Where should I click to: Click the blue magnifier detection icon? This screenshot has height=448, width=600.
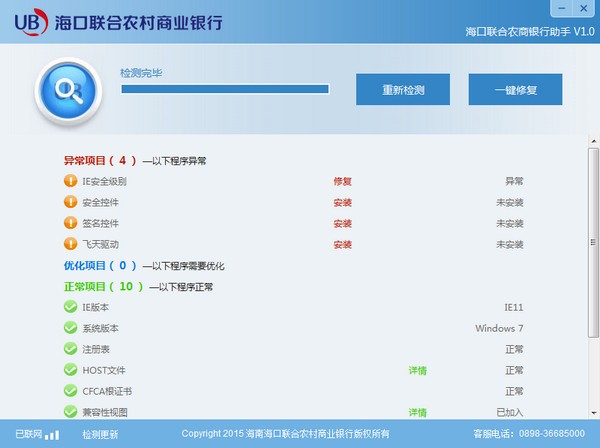[68, 91]
